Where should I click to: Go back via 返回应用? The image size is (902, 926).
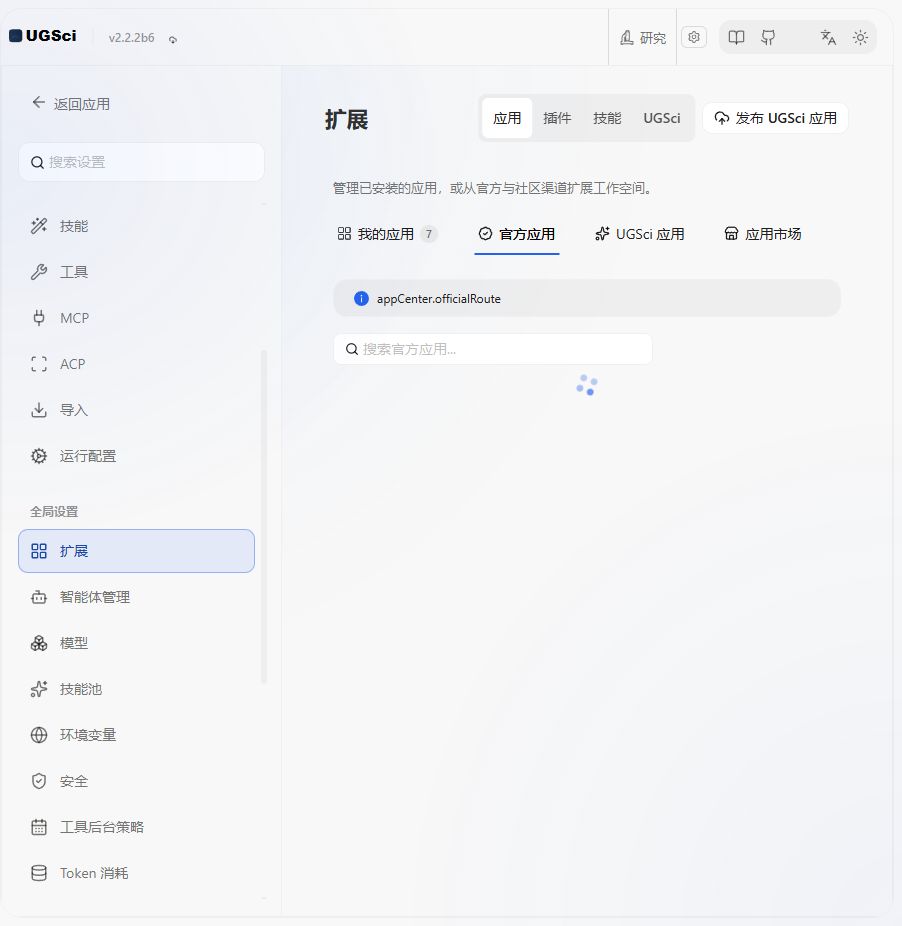coord(71,104)
